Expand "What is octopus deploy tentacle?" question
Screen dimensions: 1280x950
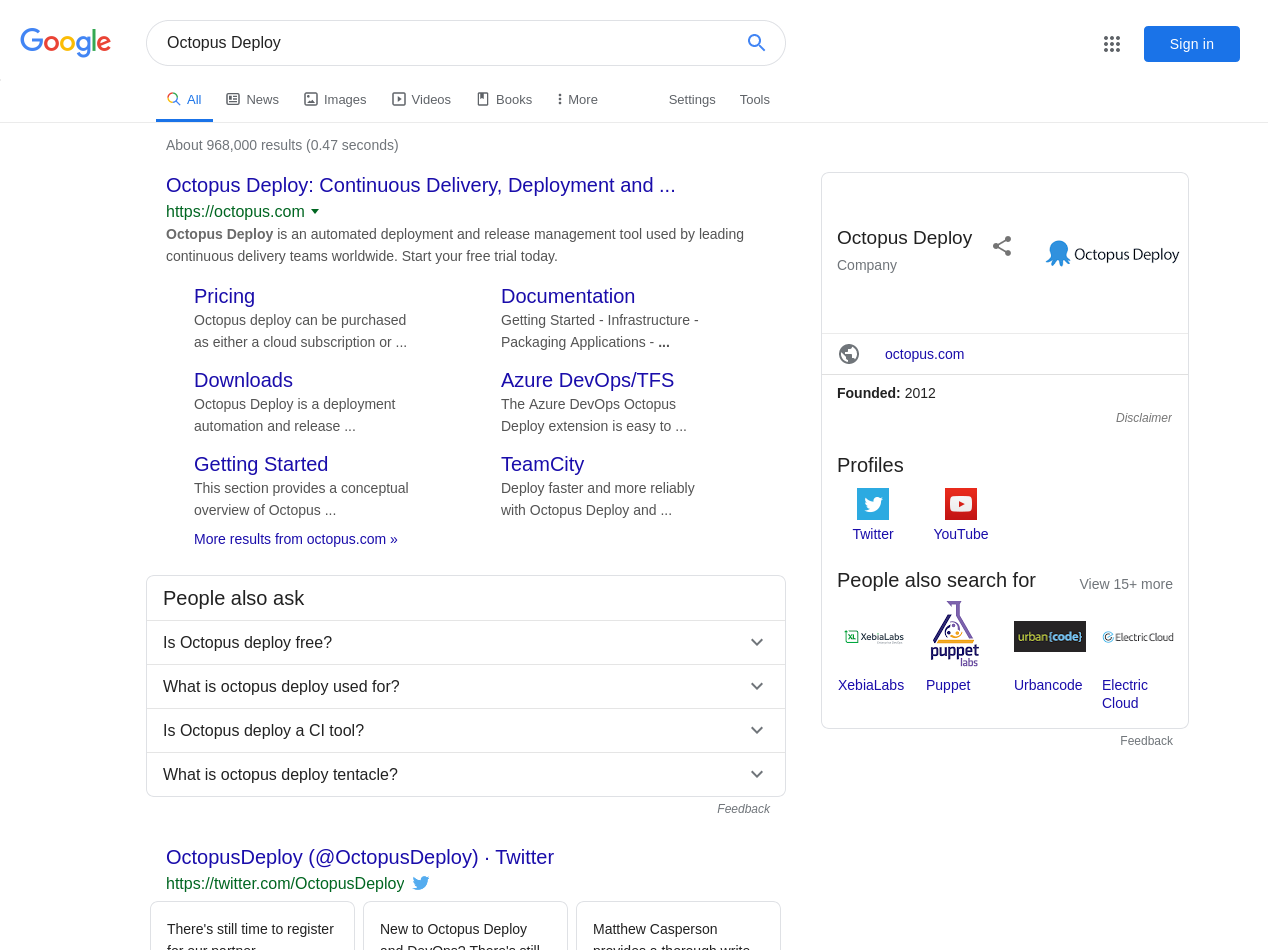[756, 775]
